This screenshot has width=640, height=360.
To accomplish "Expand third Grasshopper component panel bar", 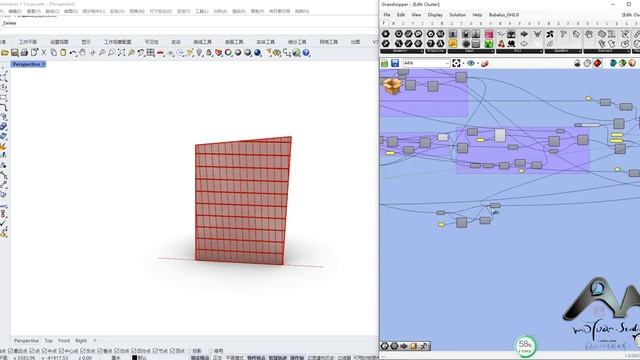I will (x=471, y=51).
